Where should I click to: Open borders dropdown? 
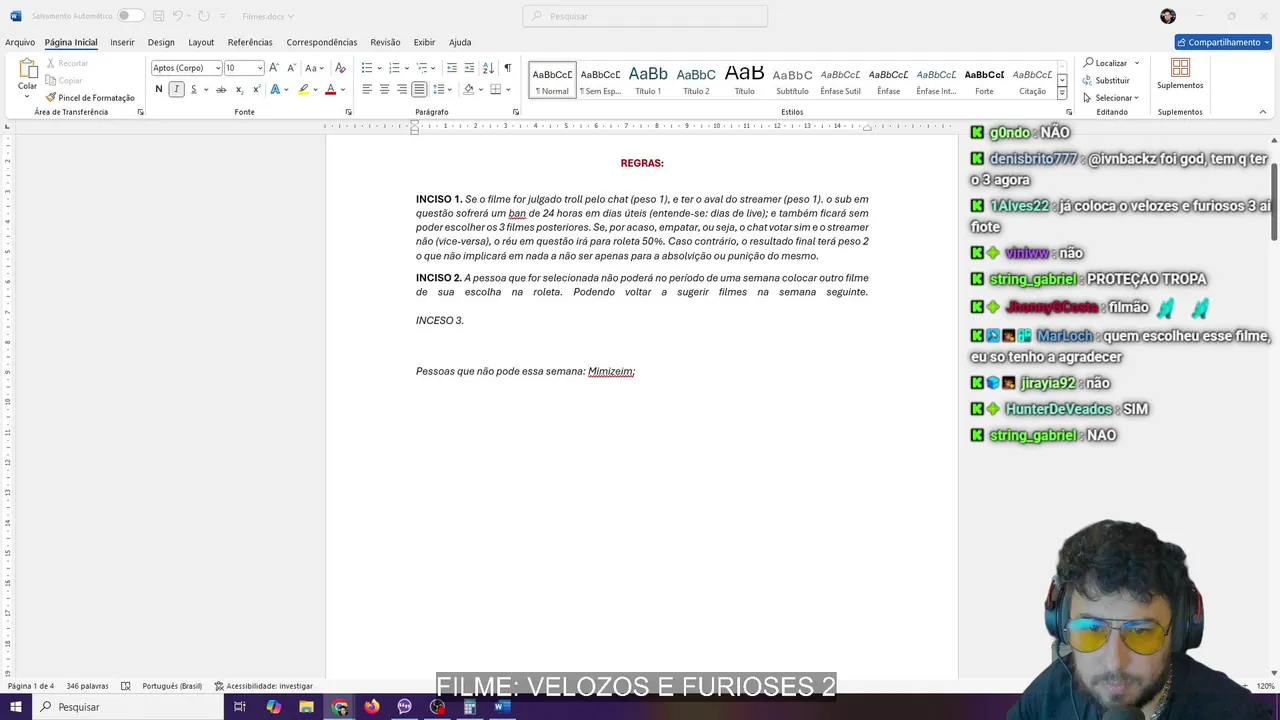click(x=507, y=89)
